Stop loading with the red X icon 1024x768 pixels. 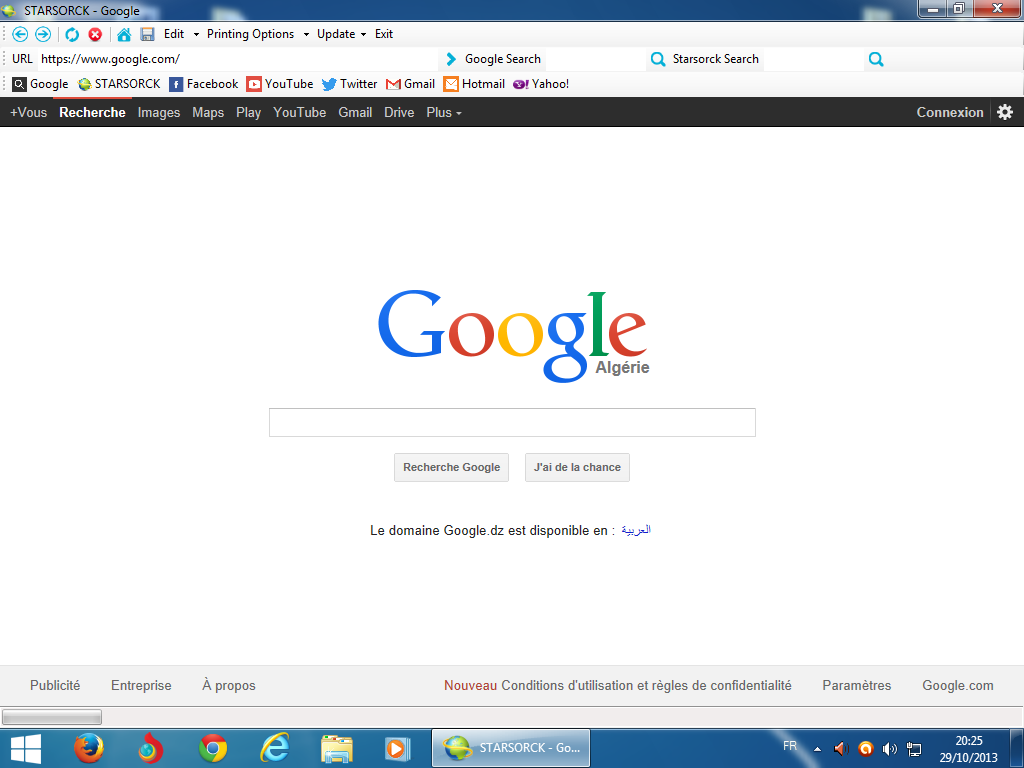95,34
